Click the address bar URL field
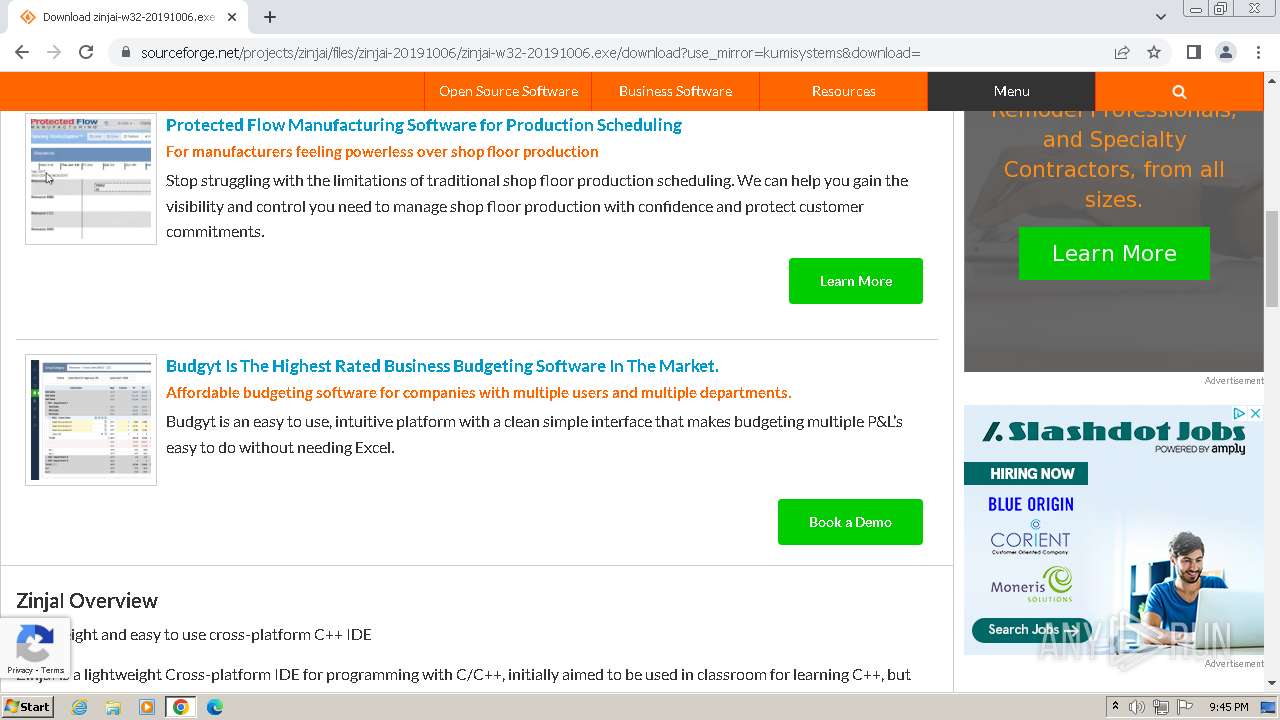 [530, 52]
